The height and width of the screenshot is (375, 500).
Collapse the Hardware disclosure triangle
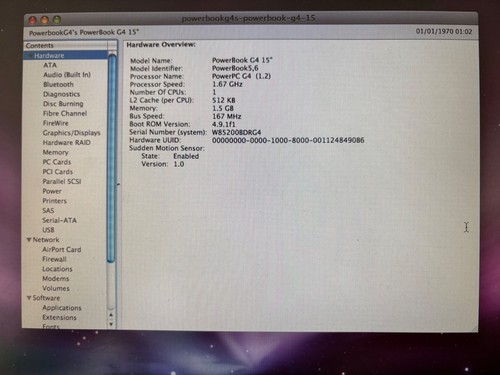pyautogui.click(x=30, y=55)
